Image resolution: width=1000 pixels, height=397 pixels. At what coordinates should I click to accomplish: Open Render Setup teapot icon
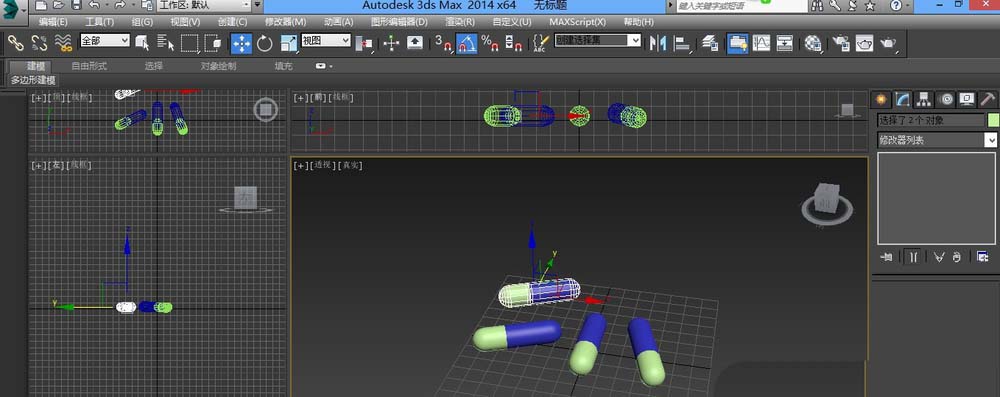tap(841, 43)
